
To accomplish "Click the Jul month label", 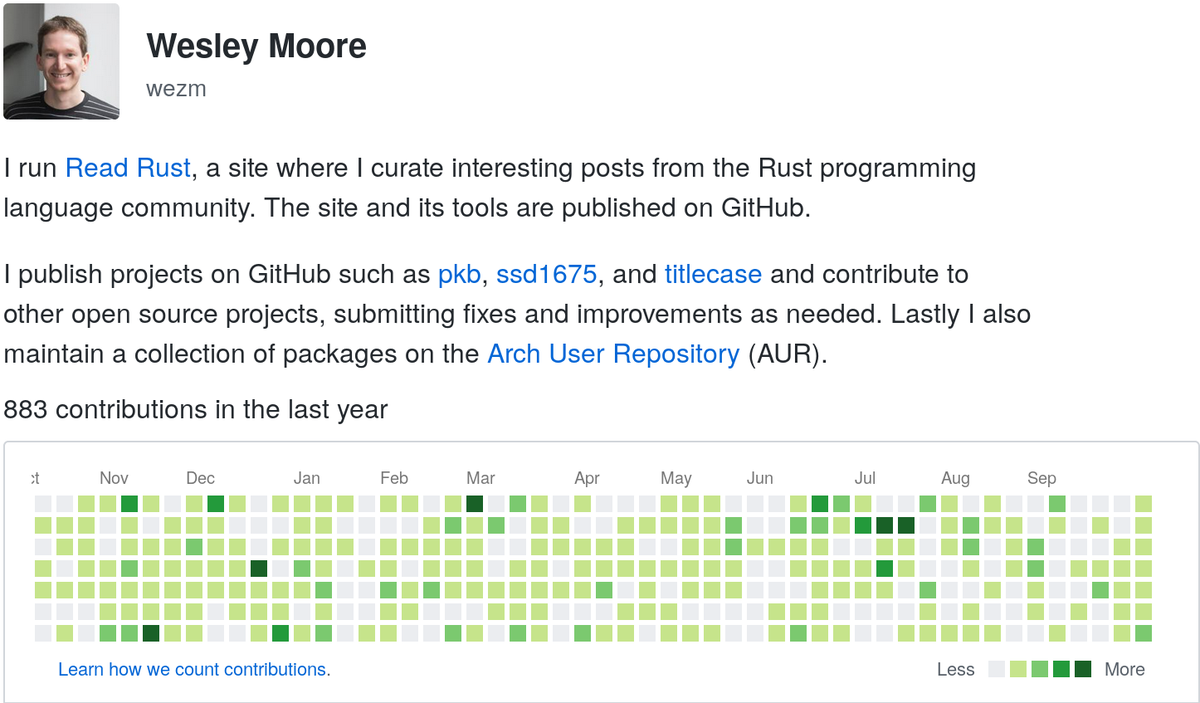I will pyautogui.click(x=865, y=478).
